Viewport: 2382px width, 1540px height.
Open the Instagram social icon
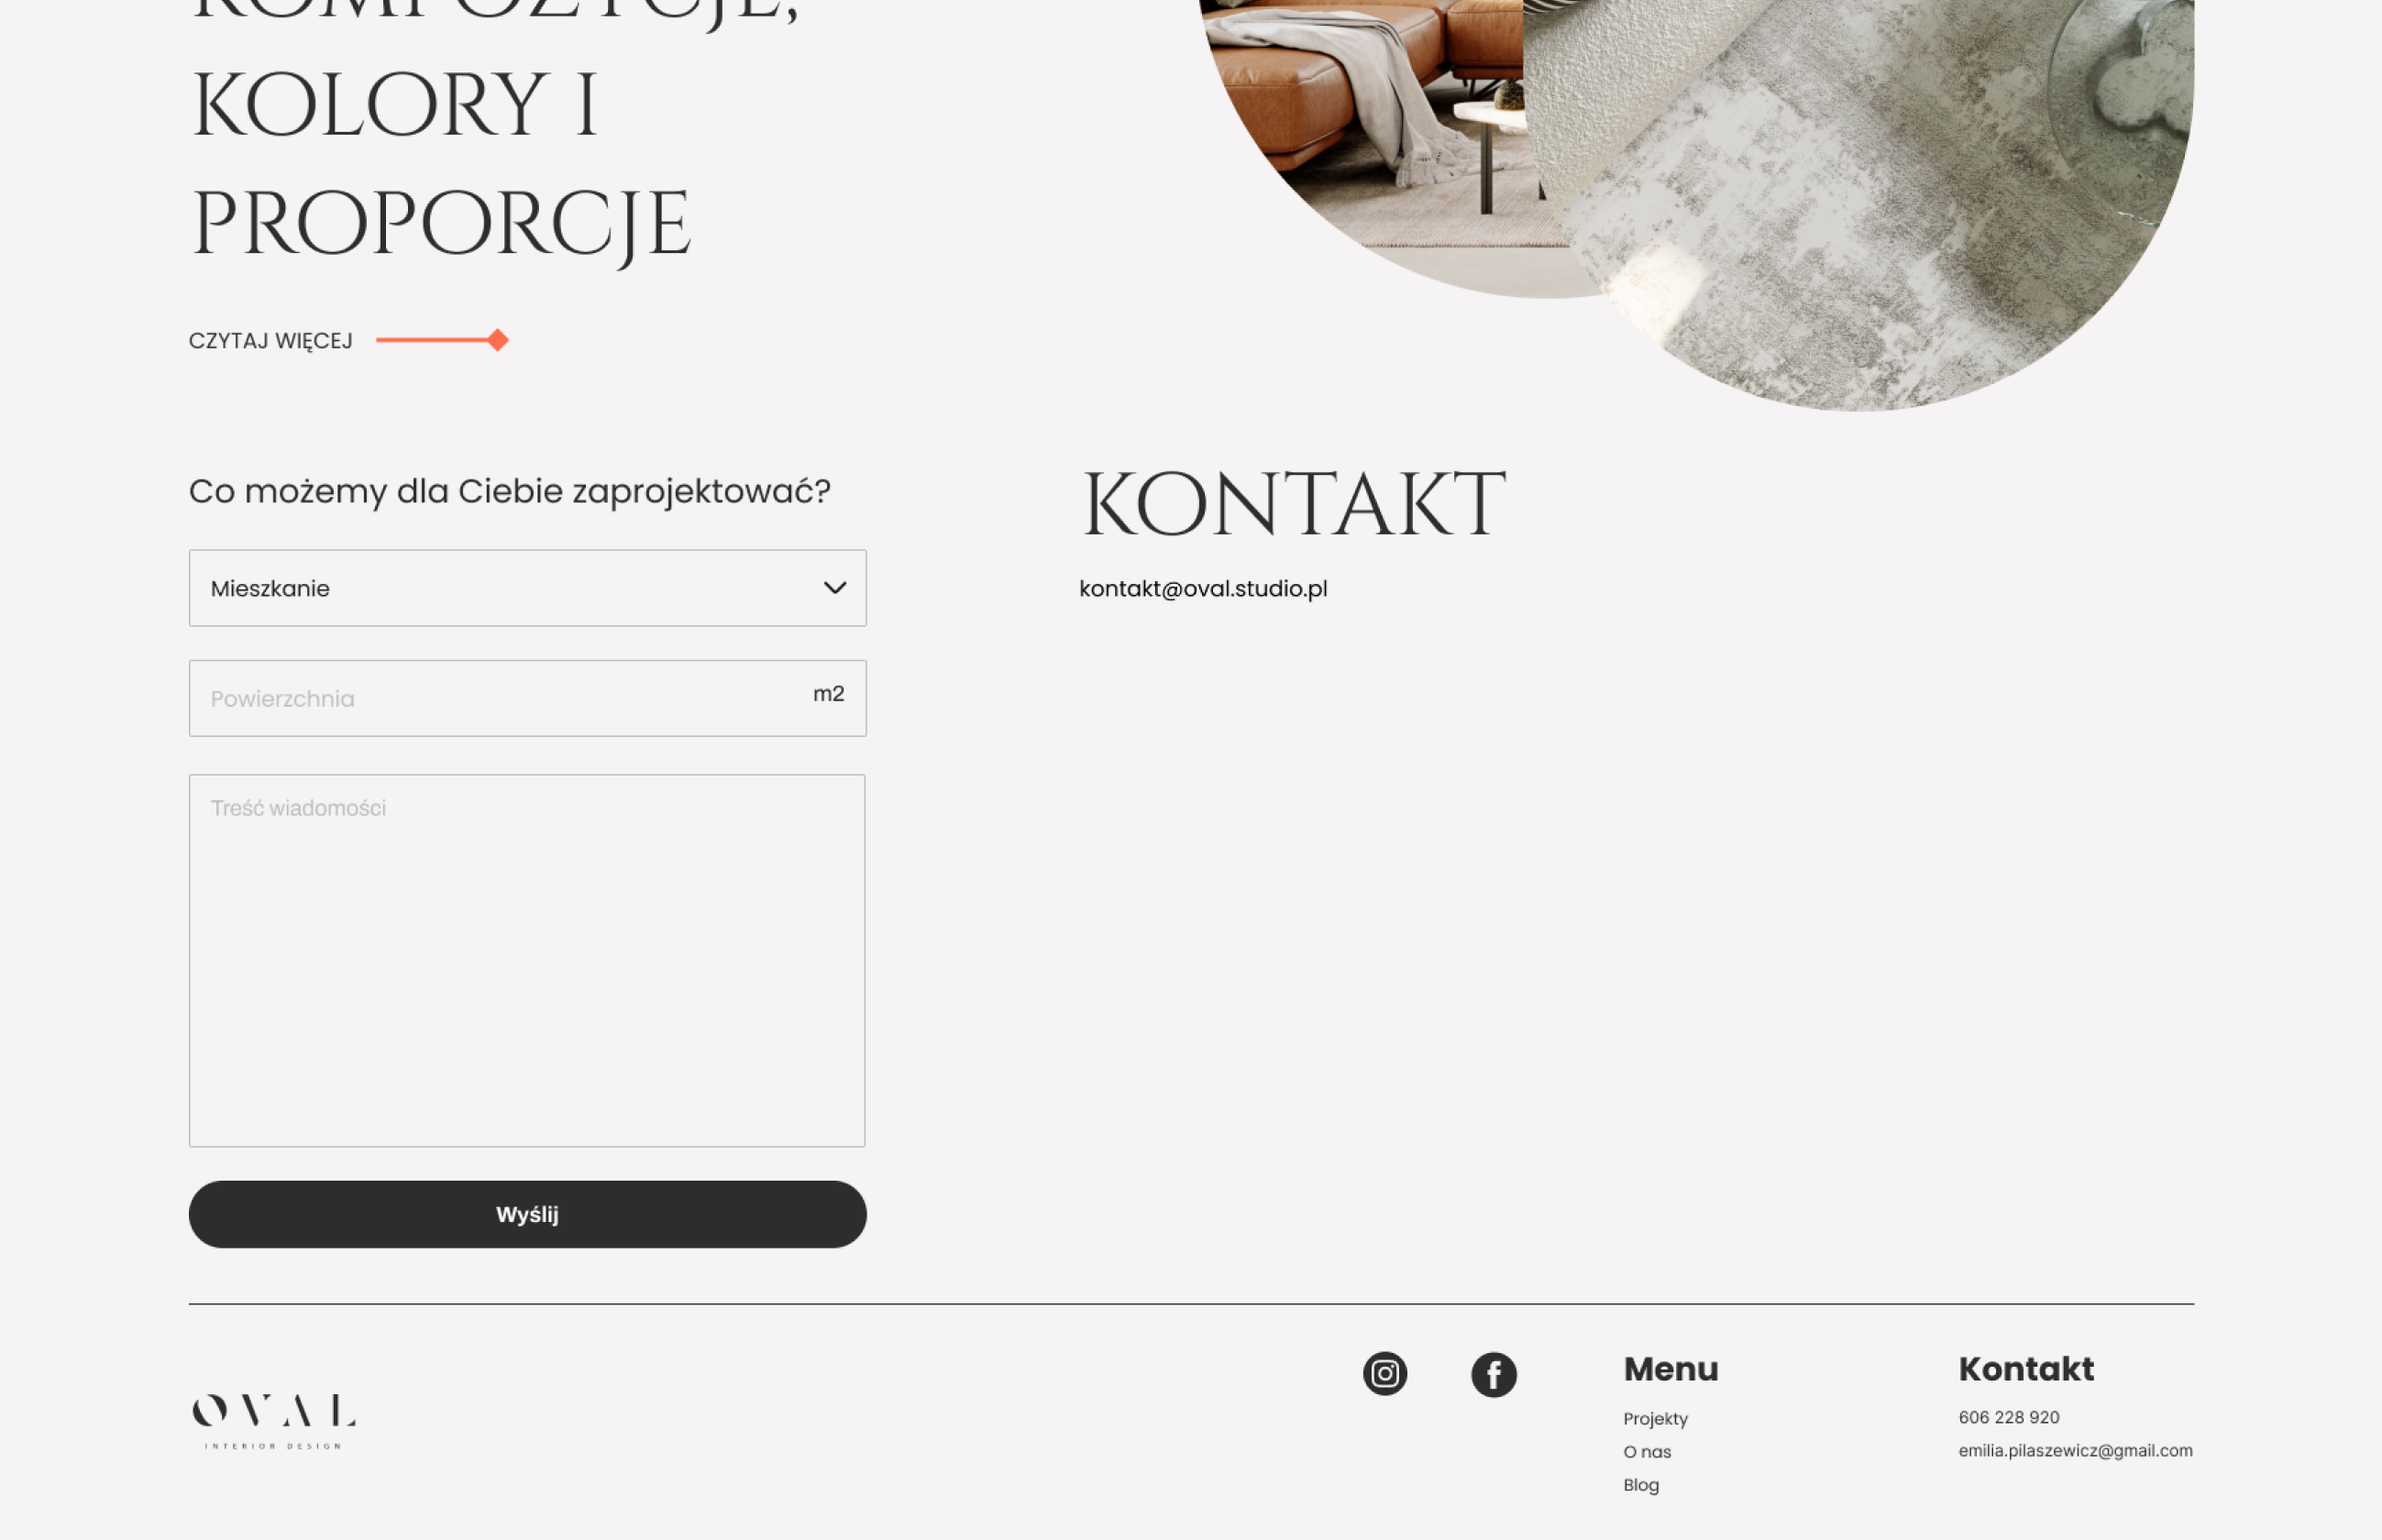[1384, 1373]
